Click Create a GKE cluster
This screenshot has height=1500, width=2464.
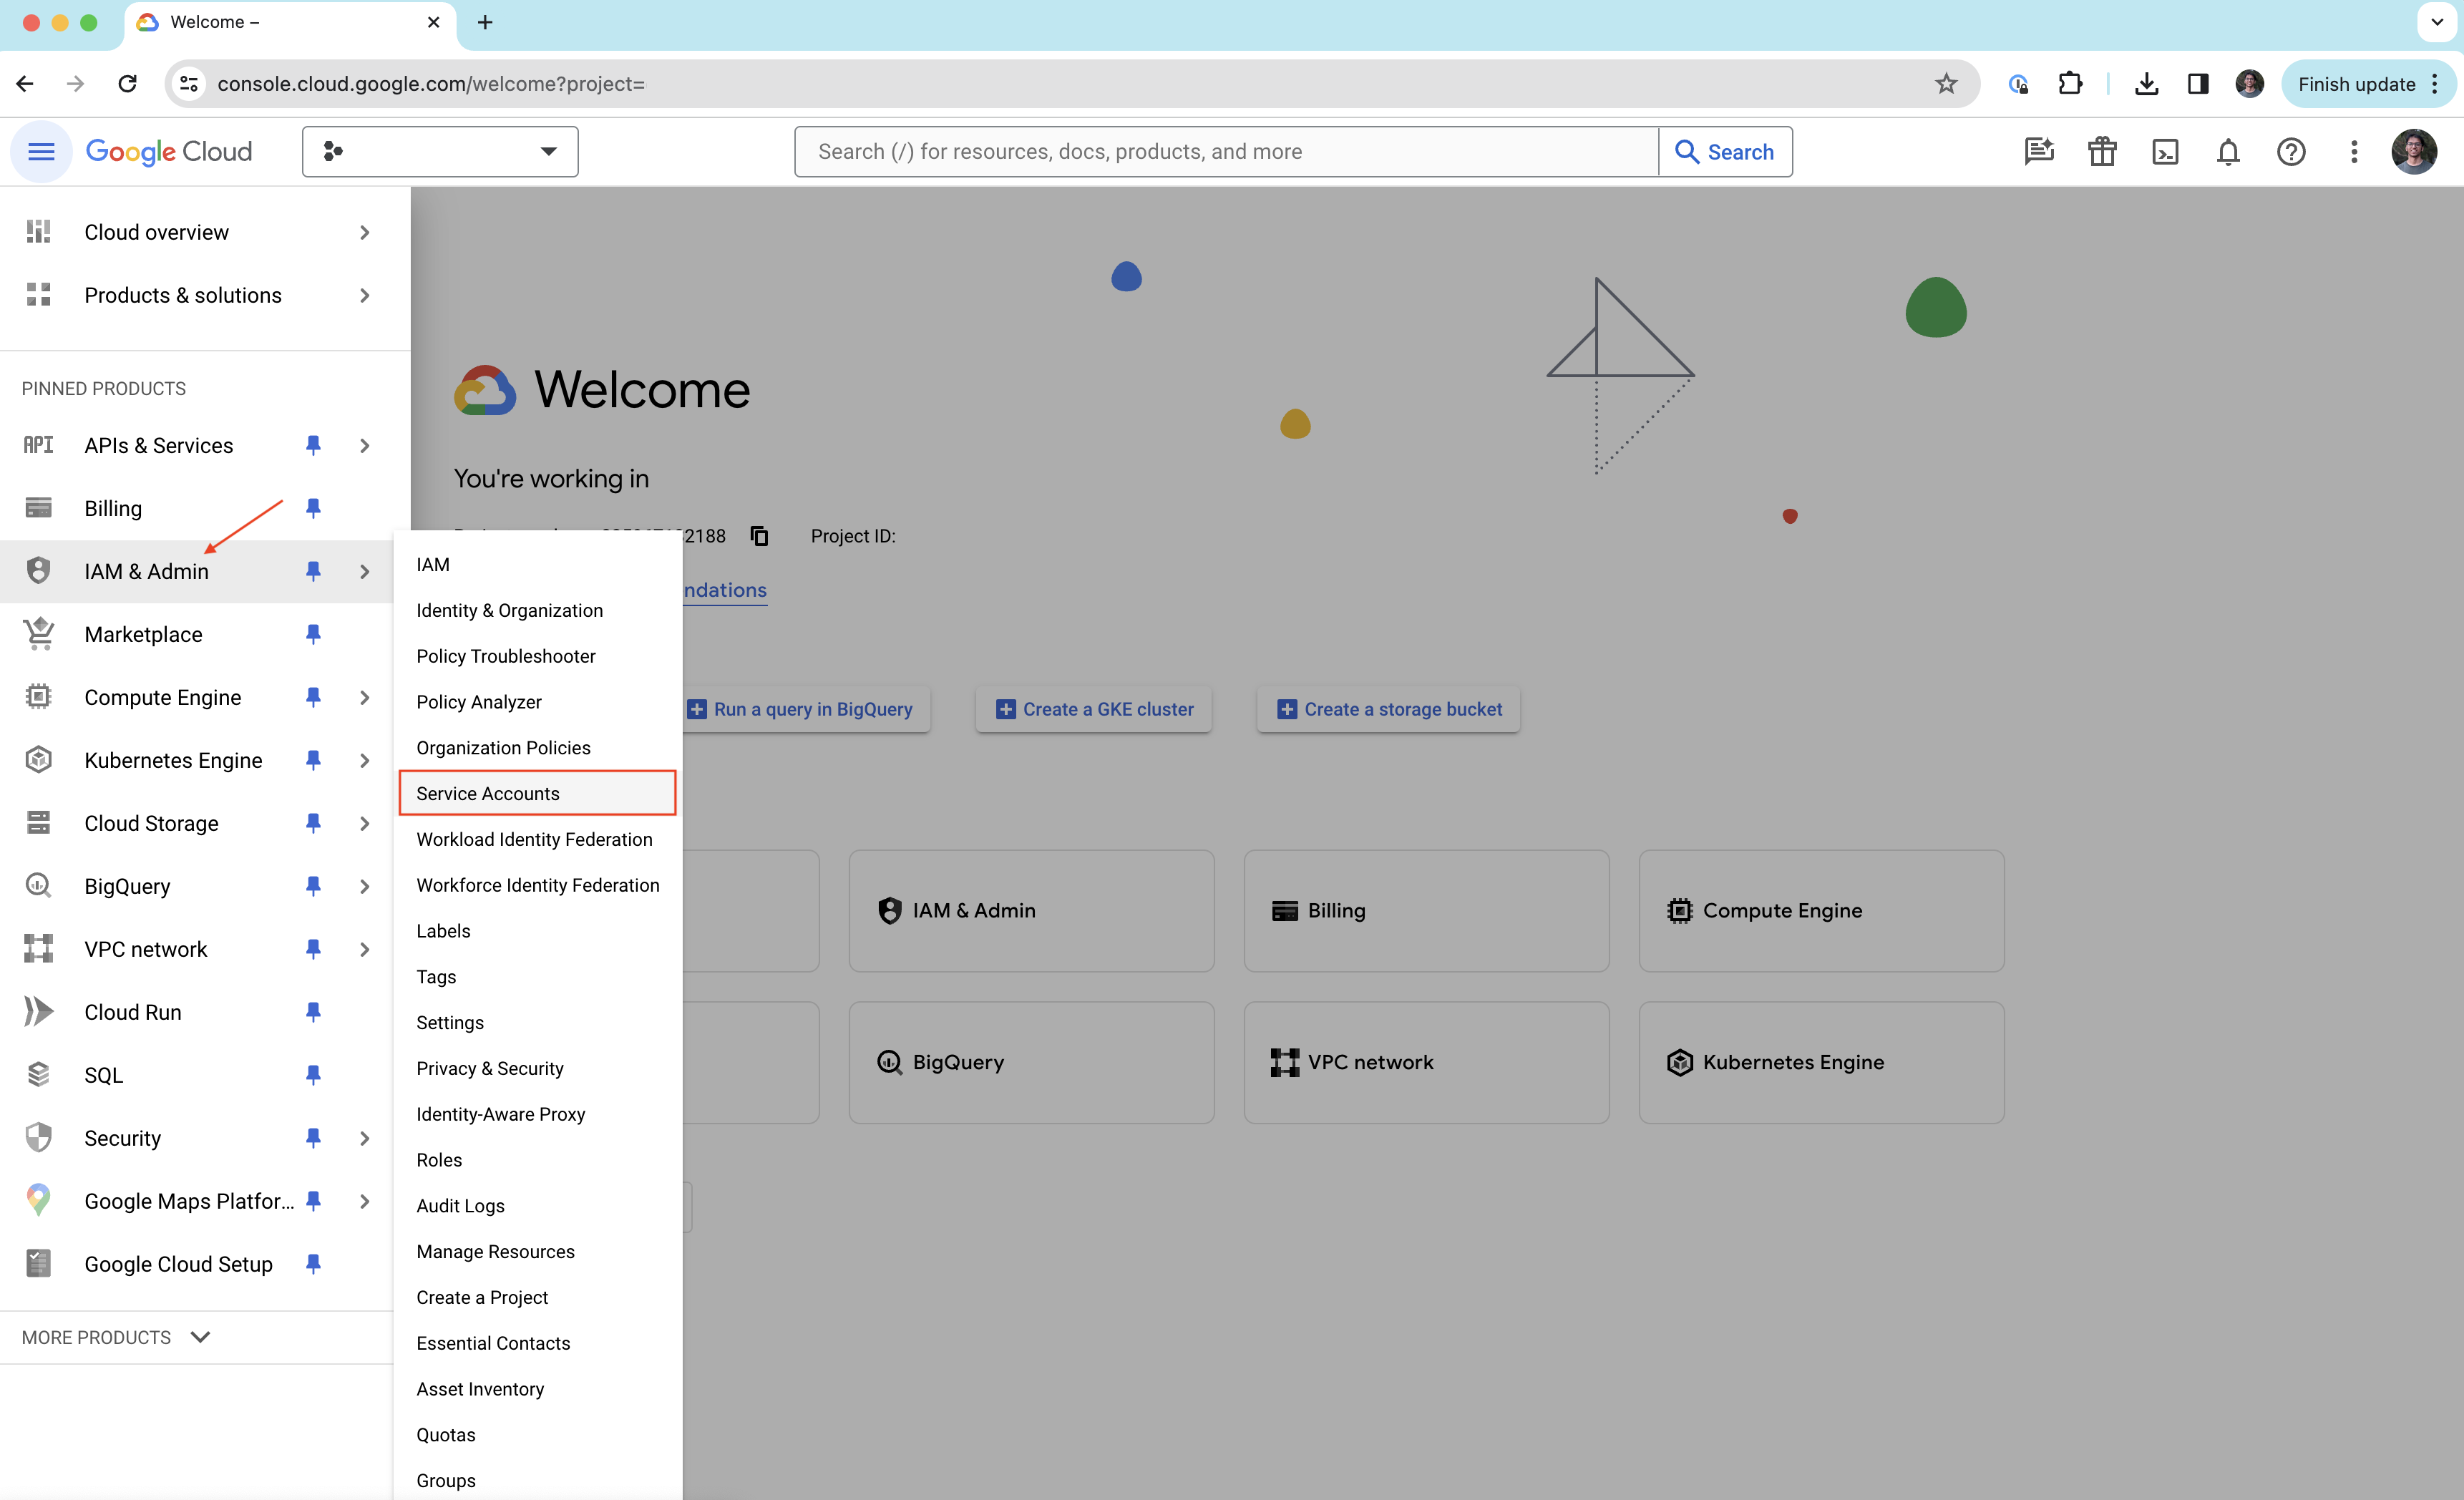[1094, 709]
